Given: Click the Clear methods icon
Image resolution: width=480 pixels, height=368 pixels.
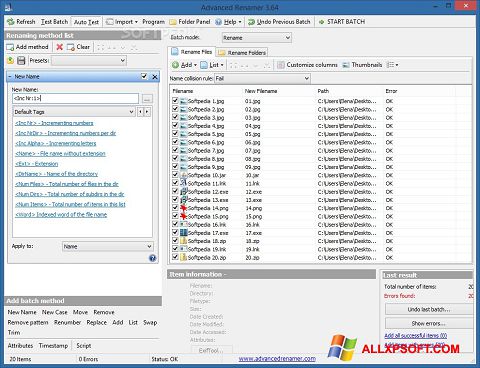Looking at the screenshot, I should (x=70, y=47).
